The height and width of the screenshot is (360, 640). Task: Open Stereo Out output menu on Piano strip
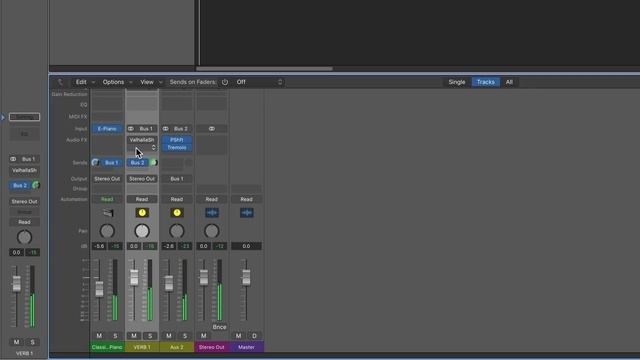tap(107, 179)
